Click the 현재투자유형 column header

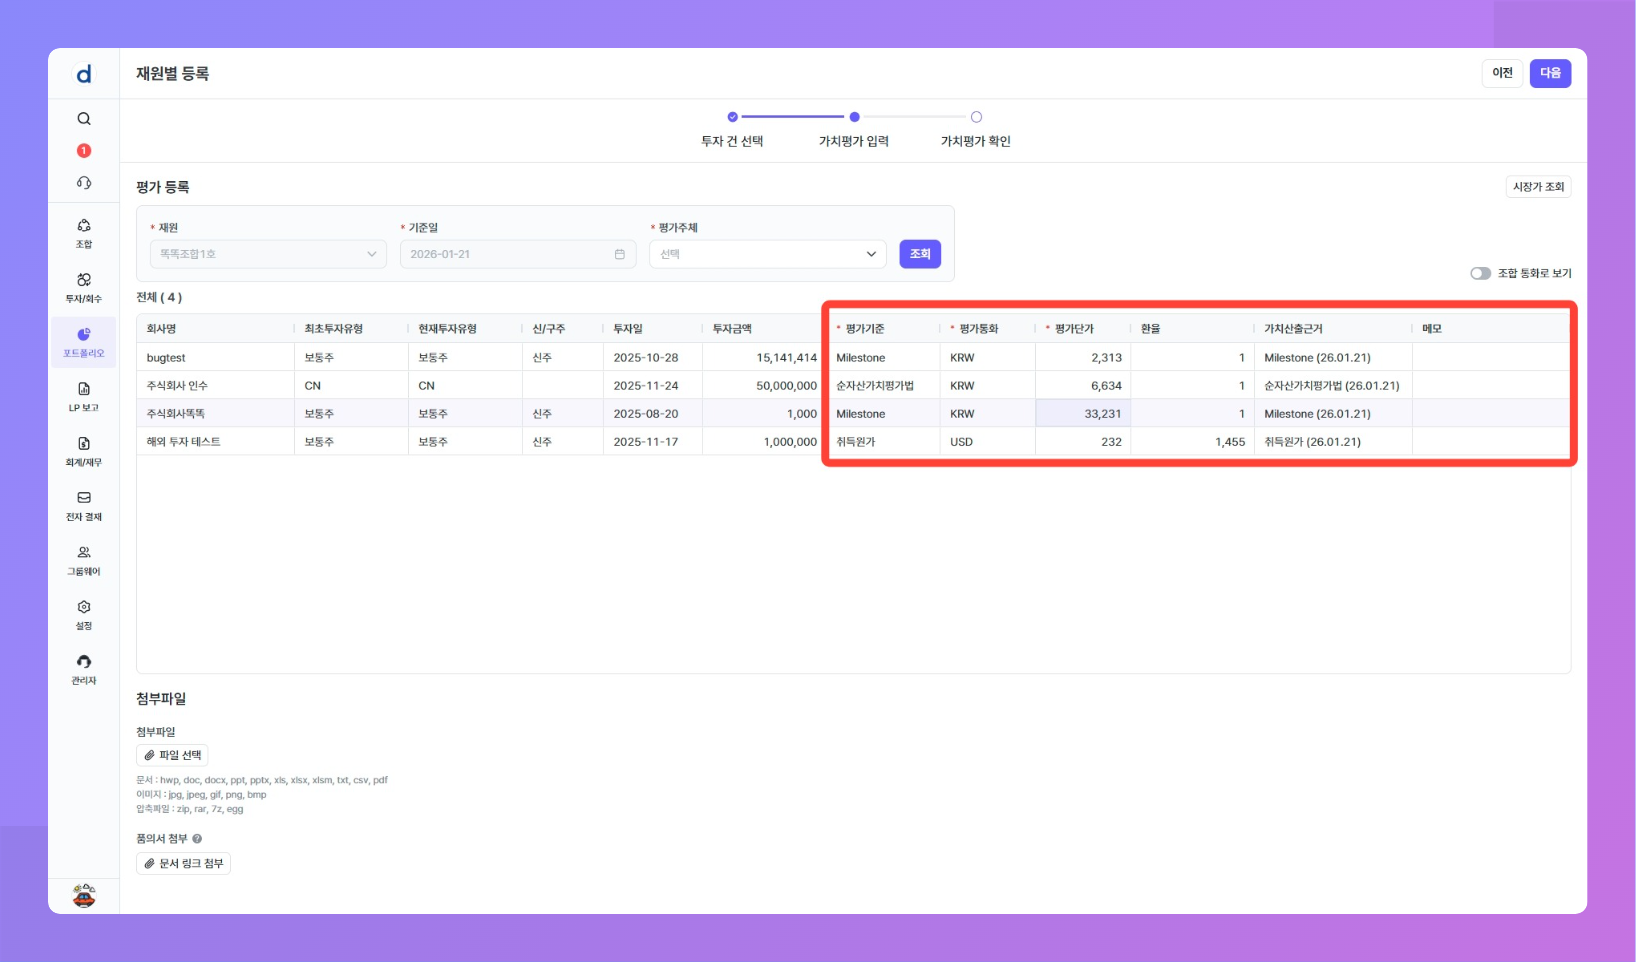tap(448, 329)
